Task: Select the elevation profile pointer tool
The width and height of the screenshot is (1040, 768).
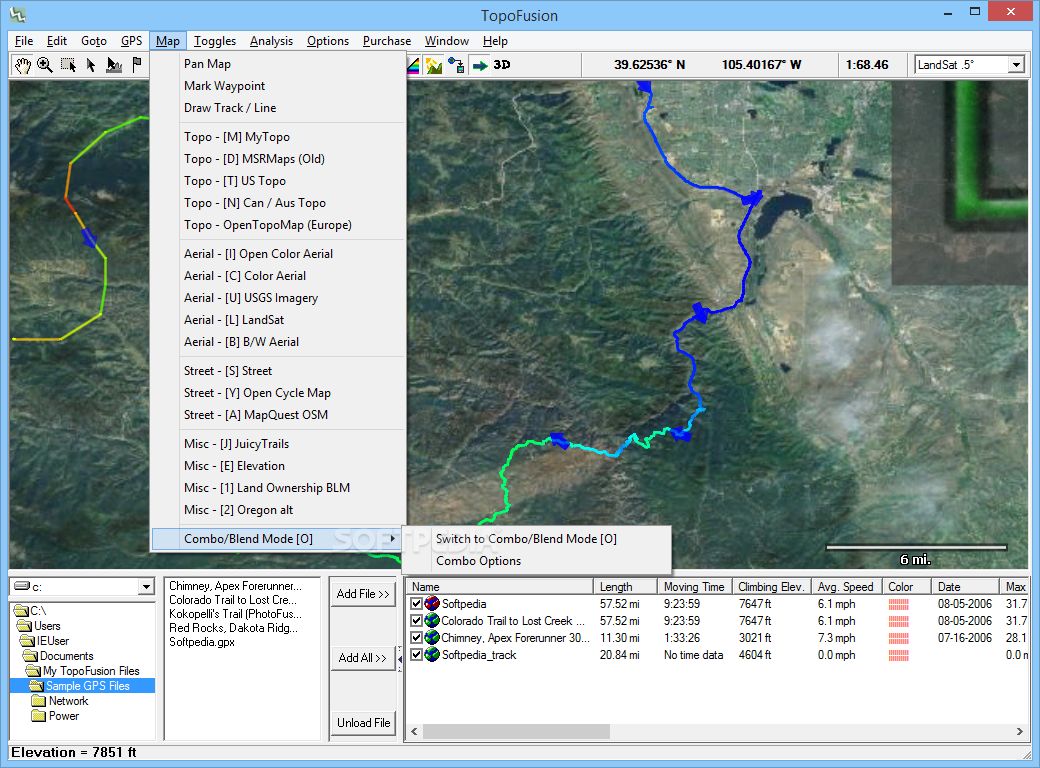Action: [114, 65]
